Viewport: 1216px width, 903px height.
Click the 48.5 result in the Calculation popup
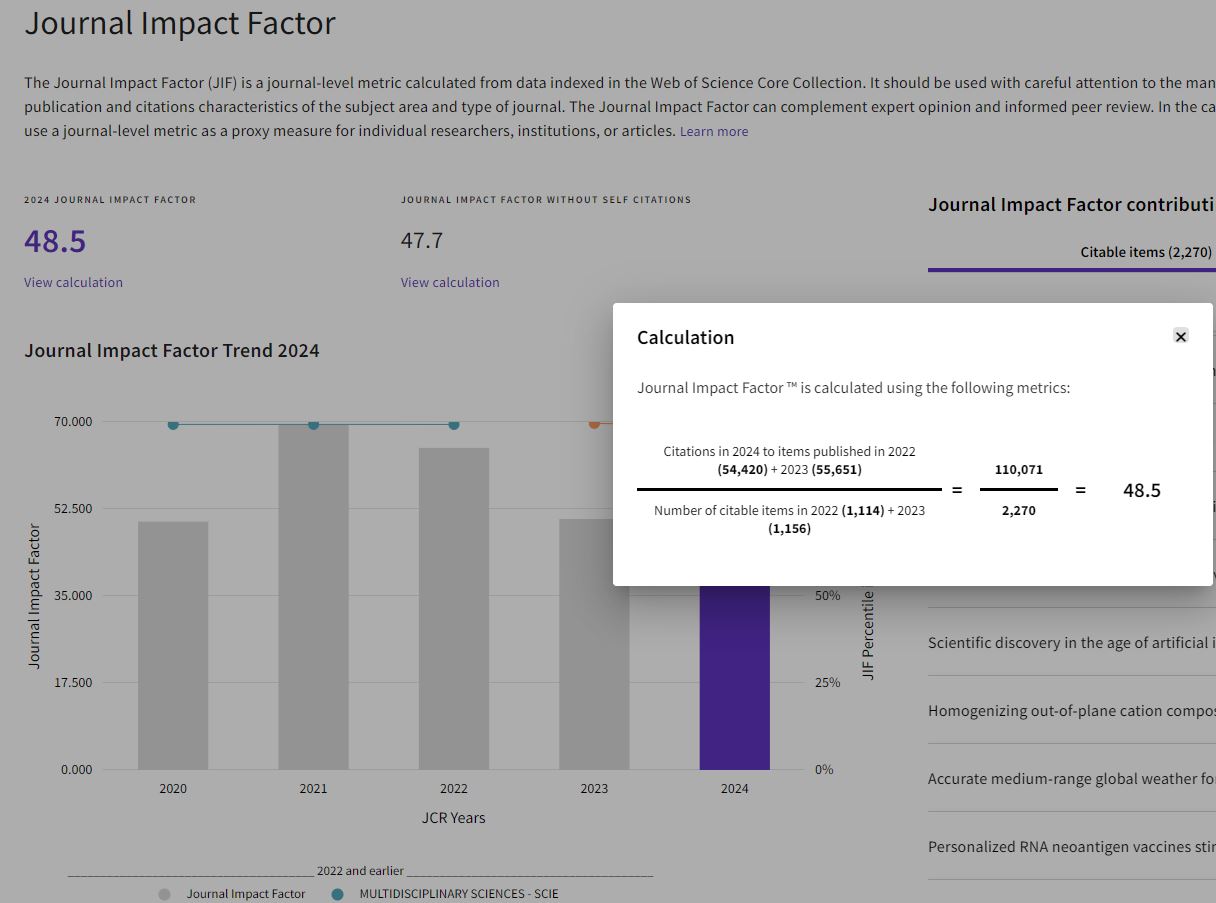click(x=1142, y=491)
